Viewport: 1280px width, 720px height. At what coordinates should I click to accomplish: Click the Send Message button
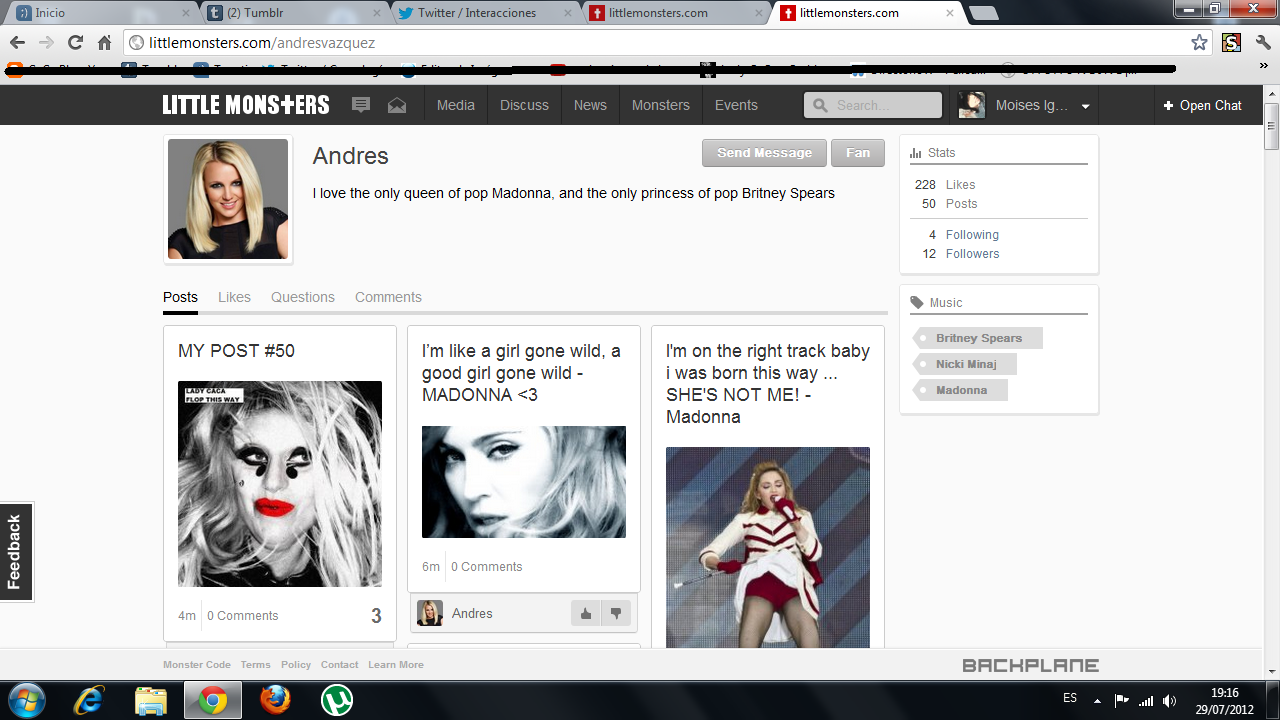click(x=764, y=153)
